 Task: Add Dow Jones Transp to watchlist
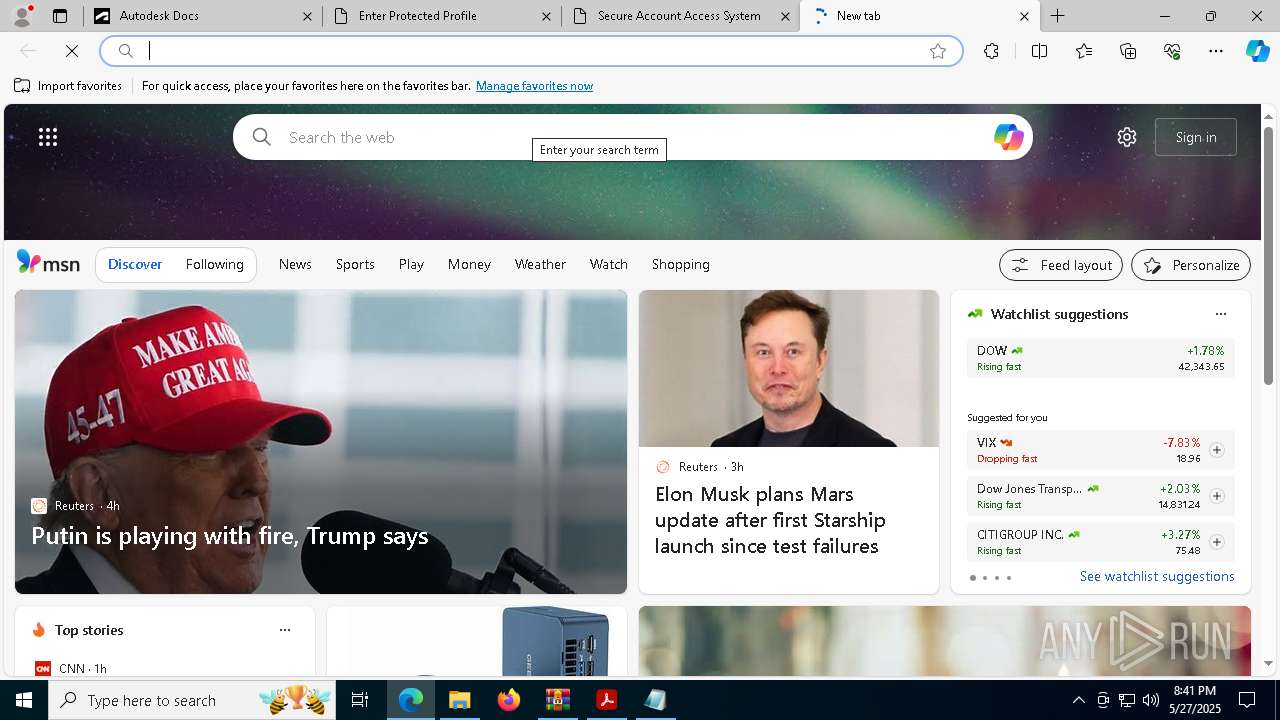1216,496
